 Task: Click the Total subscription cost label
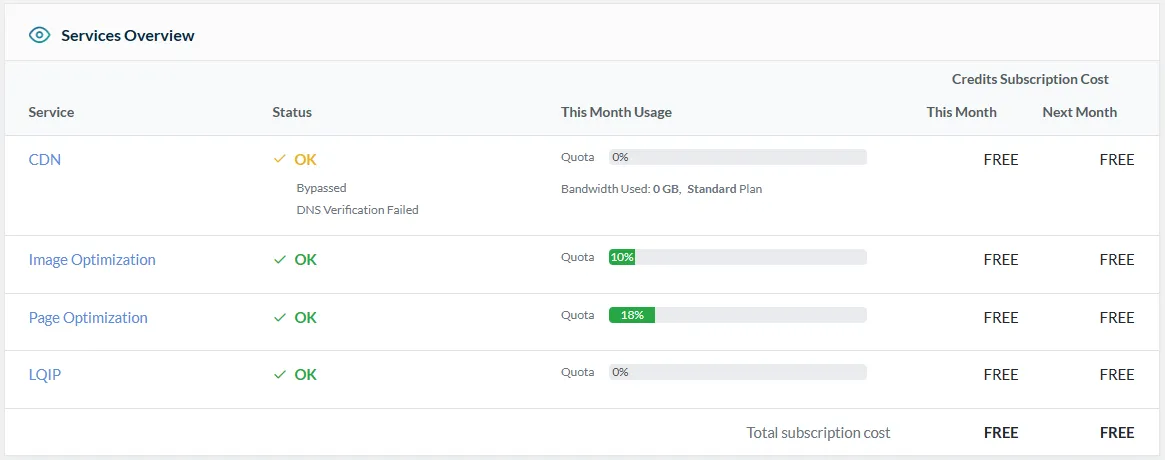pyautogui.click(x=818, y=433)
